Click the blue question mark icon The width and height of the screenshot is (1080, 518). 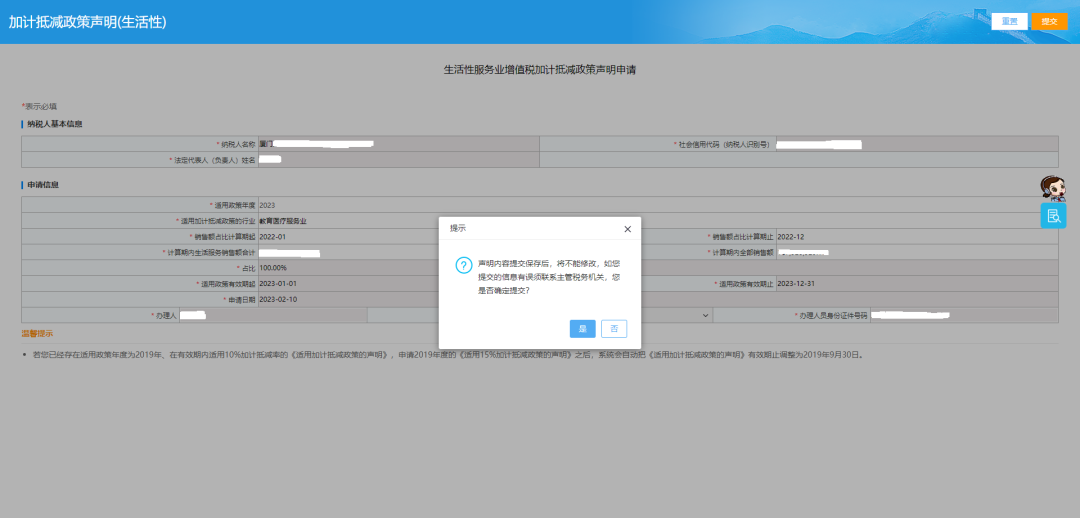(463, 265)
